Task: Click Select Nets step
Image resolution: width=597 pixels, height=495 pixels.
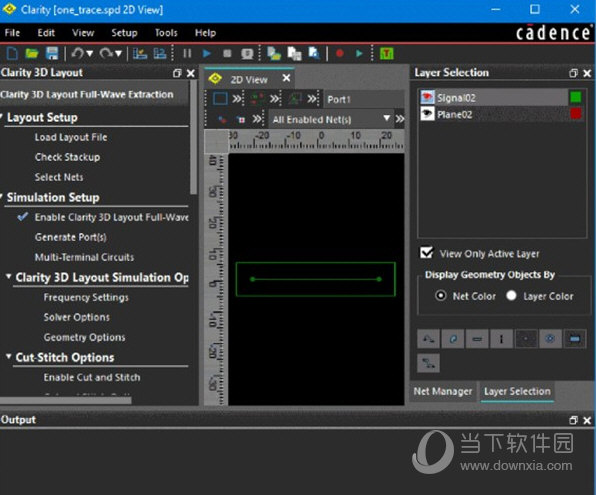Action: (x=59, y=177)
